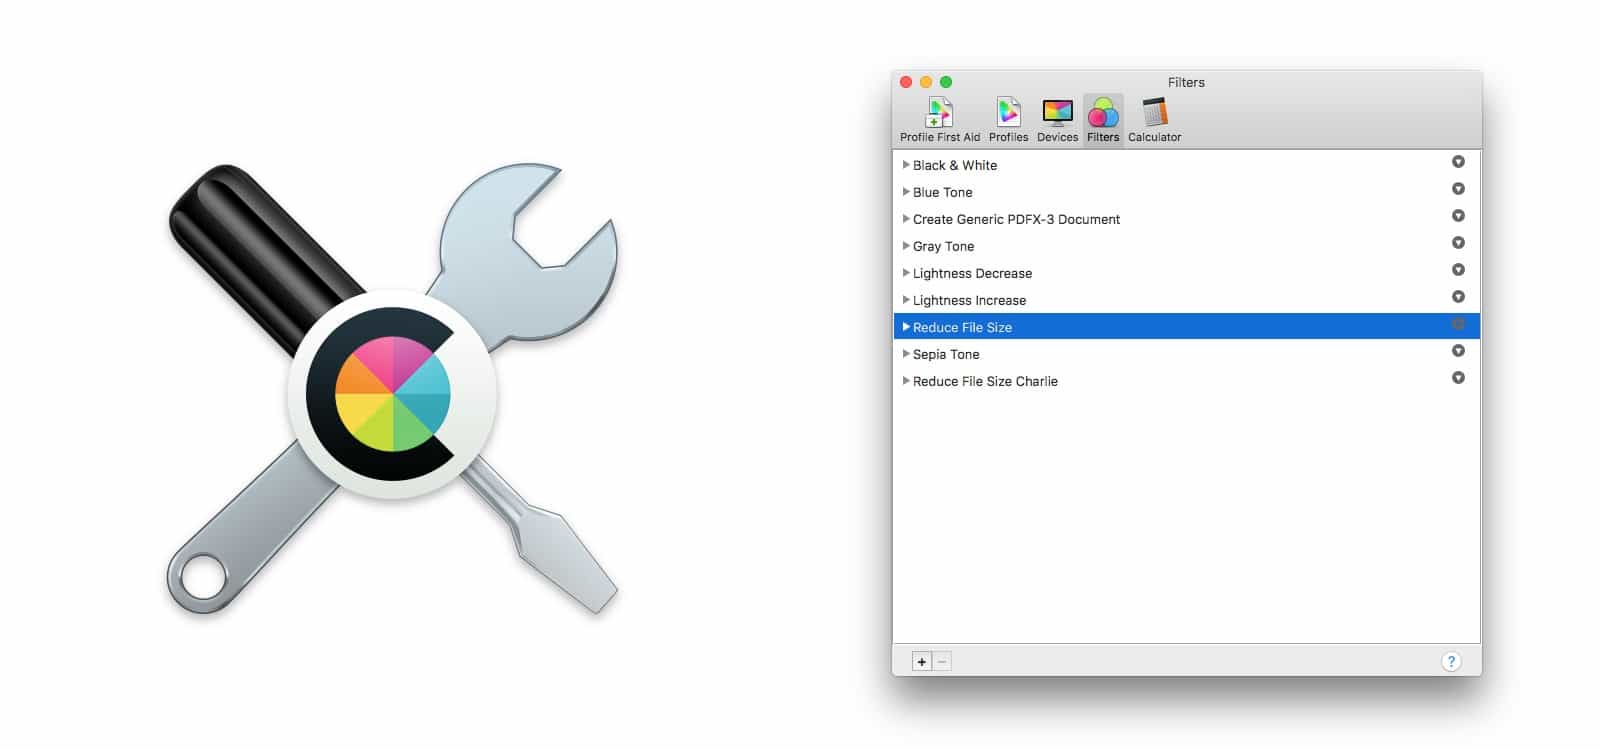Close the Filters window with red button

tap(906, 82)
